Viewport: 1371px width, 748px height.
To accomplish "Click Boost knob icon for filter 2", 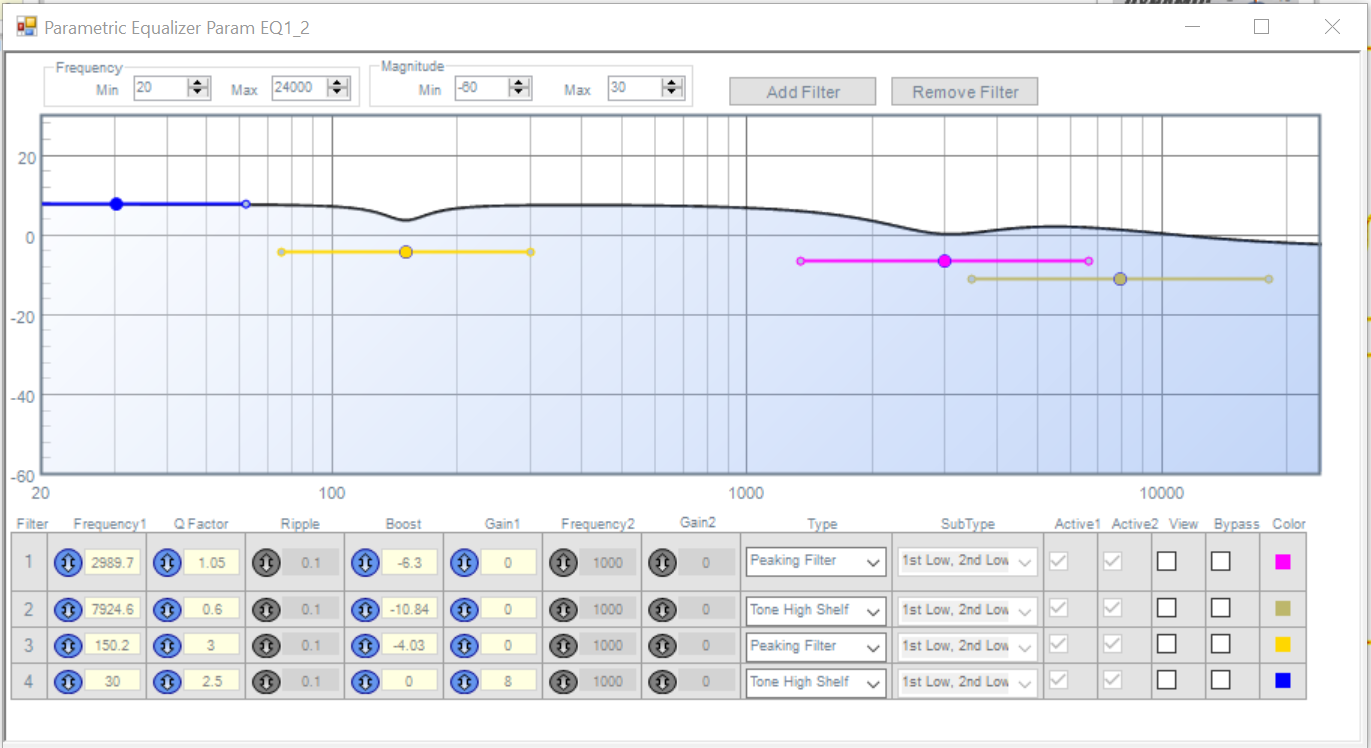I will 365,609.
